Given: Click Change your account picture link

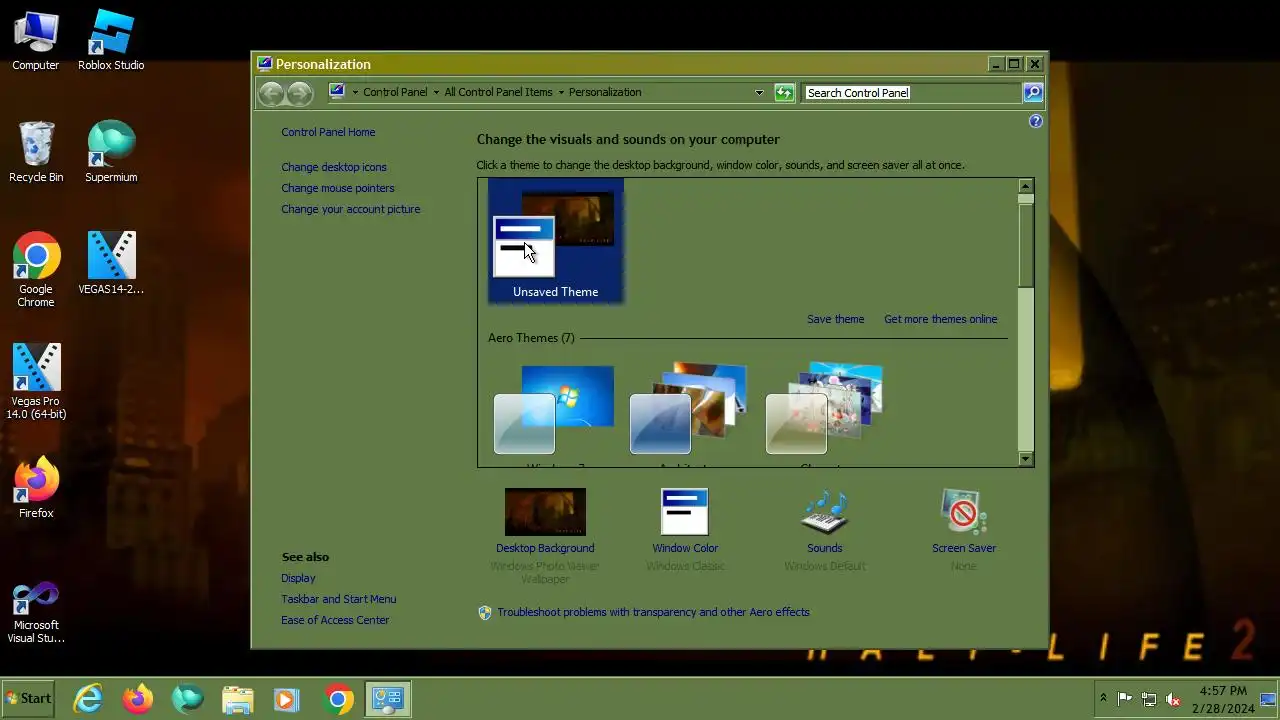Looking at the screenshot, I should click(351, 209).
